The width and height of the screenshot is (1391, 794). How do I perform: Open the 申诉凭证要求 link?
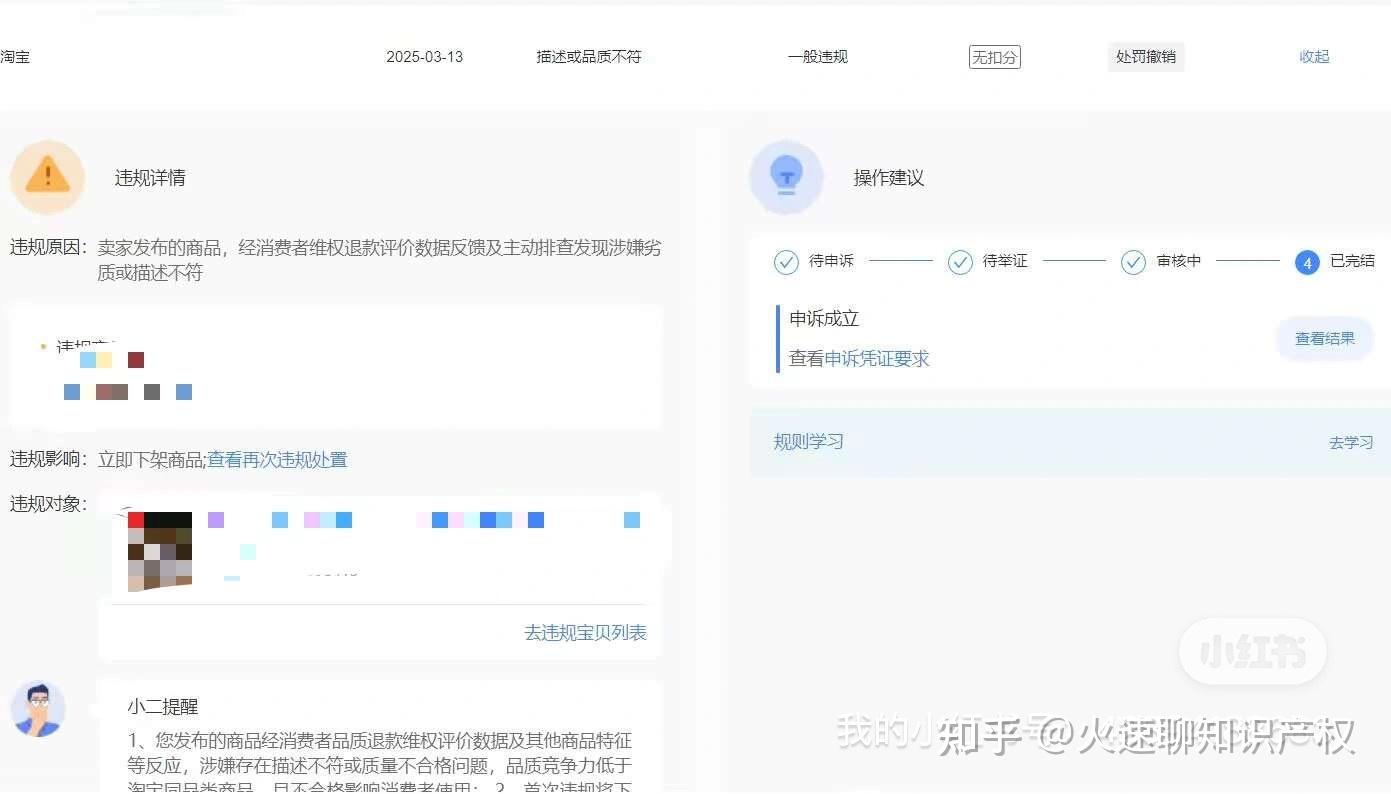pyautogui.click(x=877, y=358)
